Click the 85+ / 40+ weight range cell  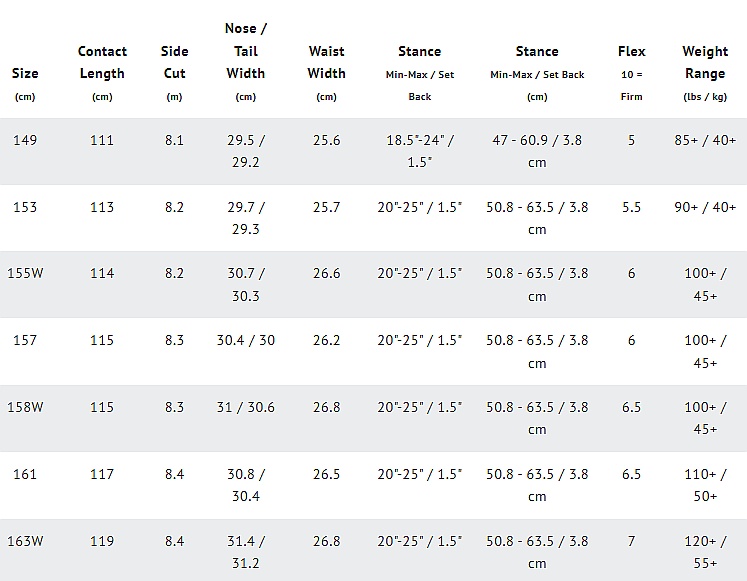pos(705,140)
